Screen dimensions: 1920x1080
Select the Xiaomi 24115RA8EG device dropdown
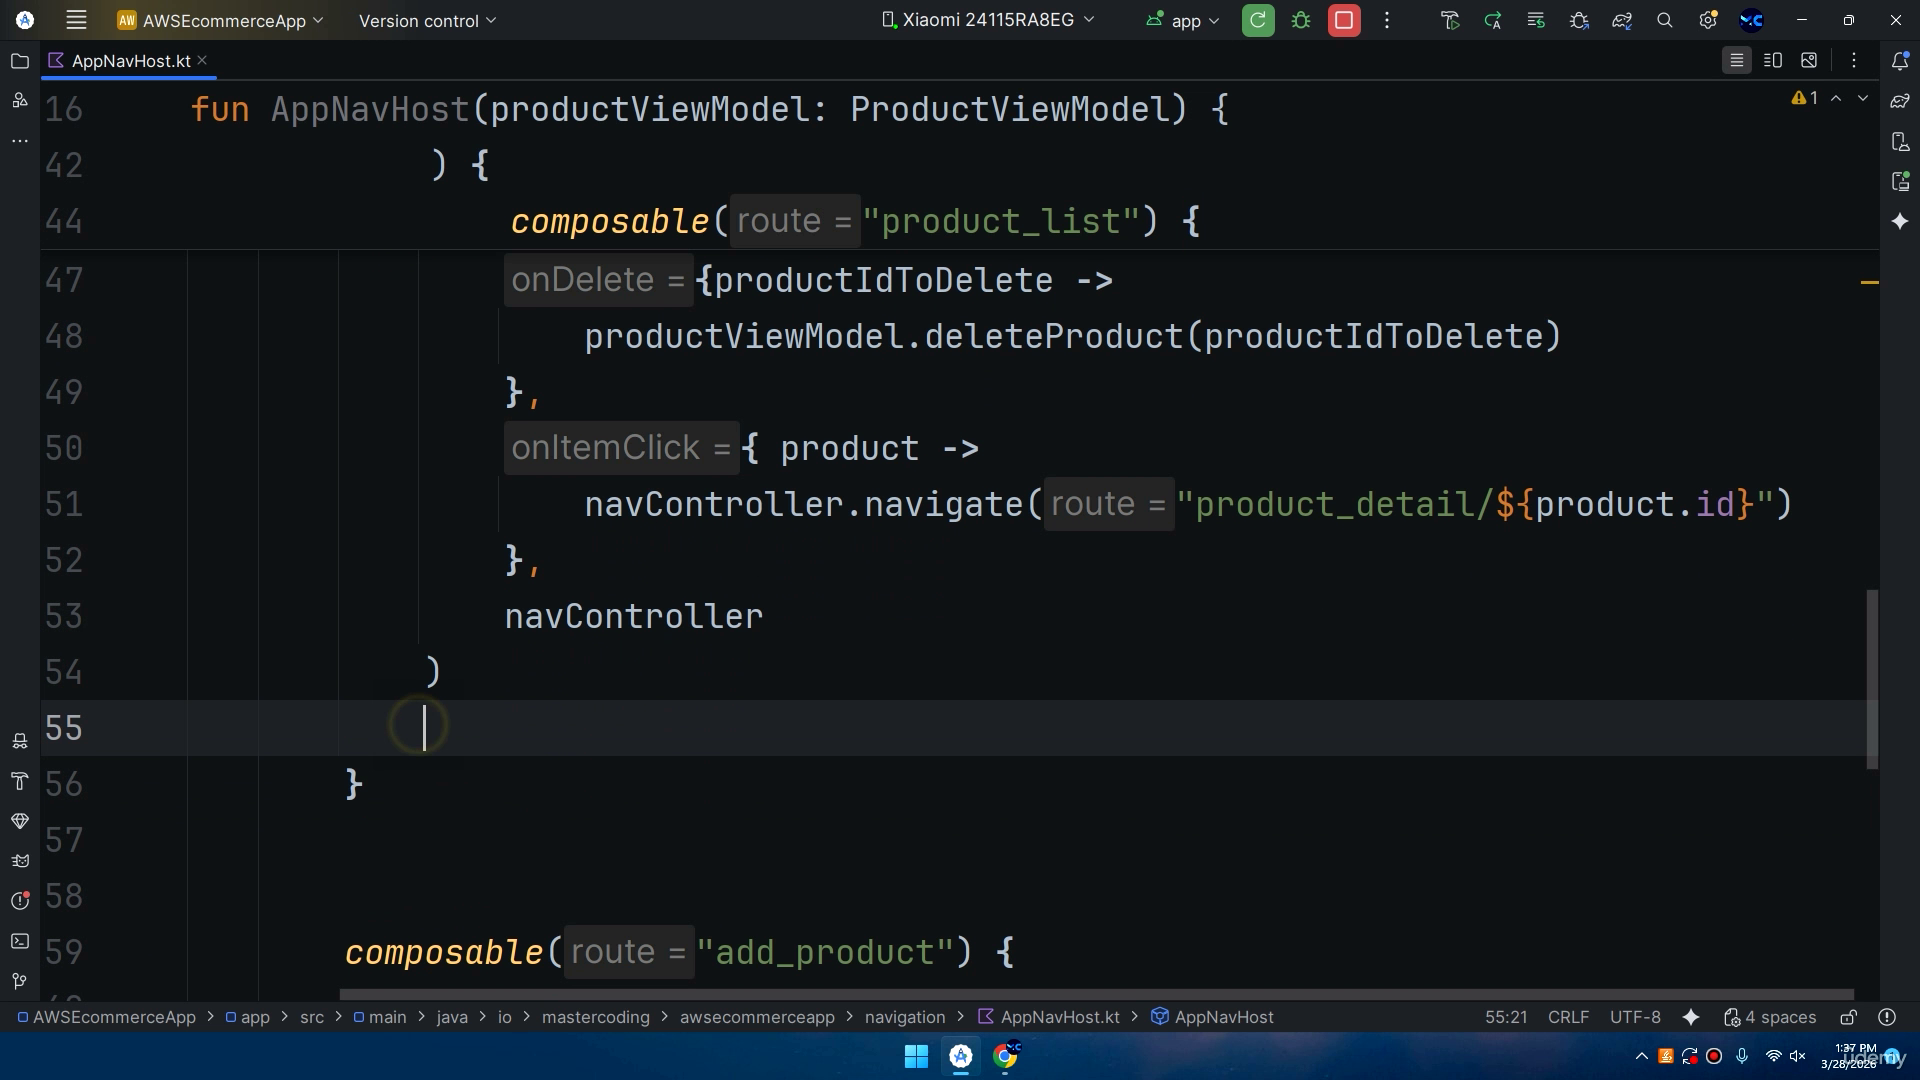pos(988,20)
